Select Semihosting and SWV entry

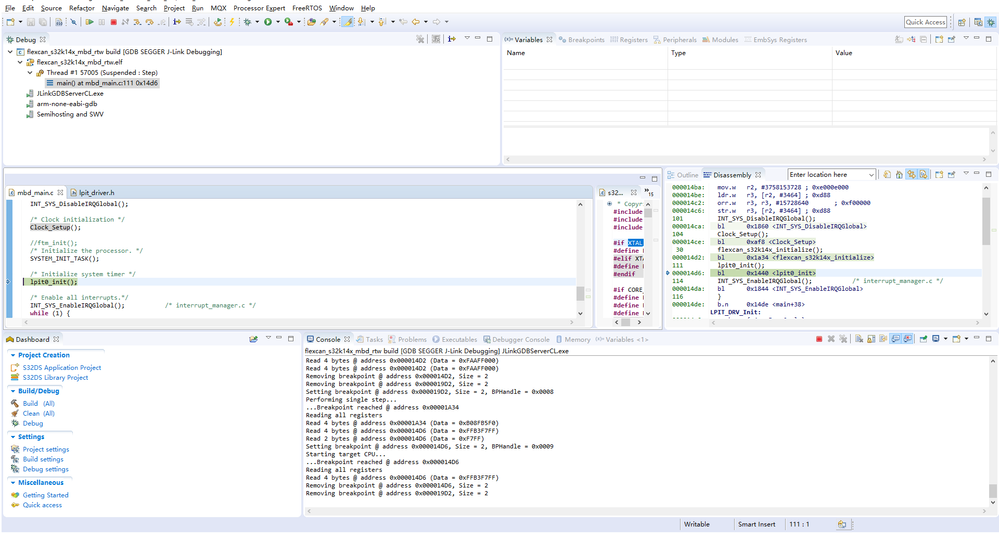click(69, 114)
